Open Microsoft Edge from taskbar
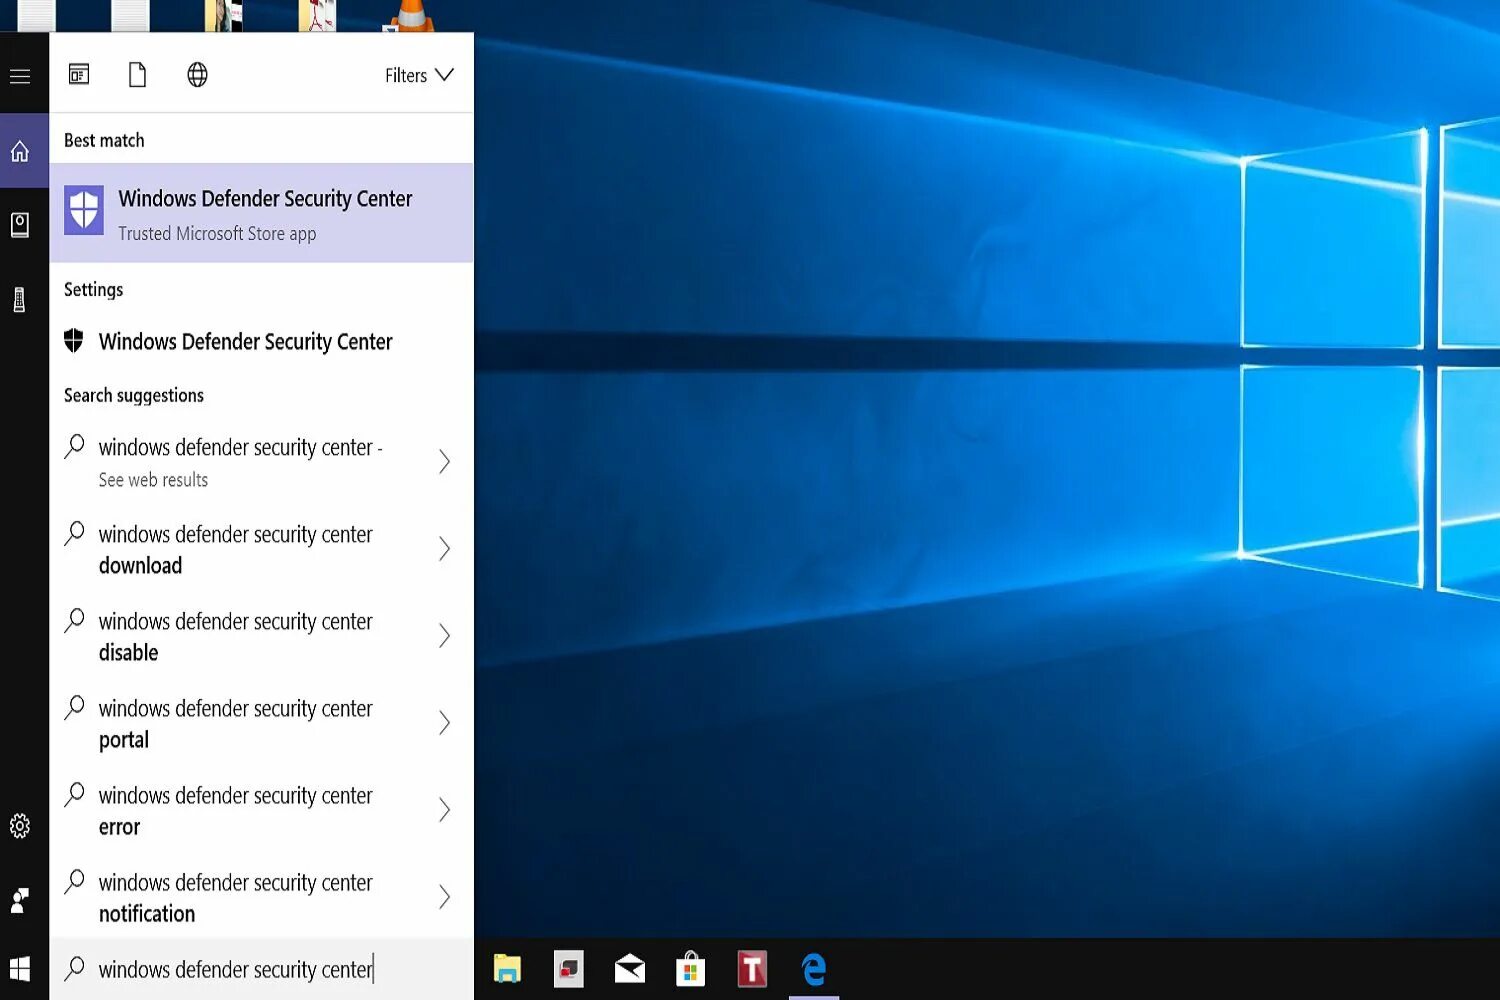Screen dimensions: 1500x1000 point(814,969)
